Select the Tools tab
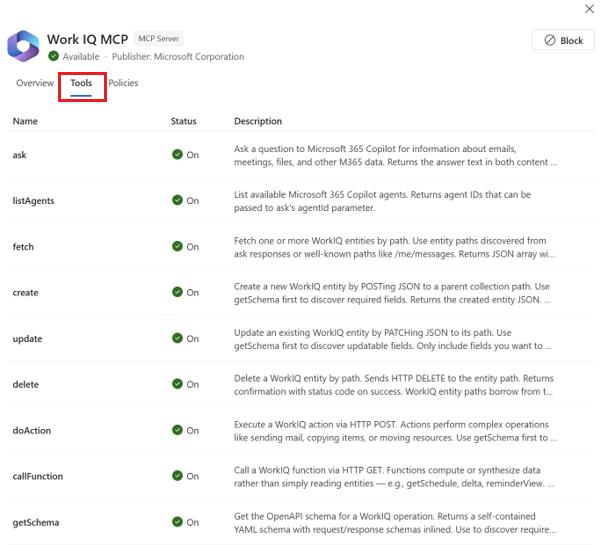The height and width of the screenshot is (545, 601). (x=81, y=83)
